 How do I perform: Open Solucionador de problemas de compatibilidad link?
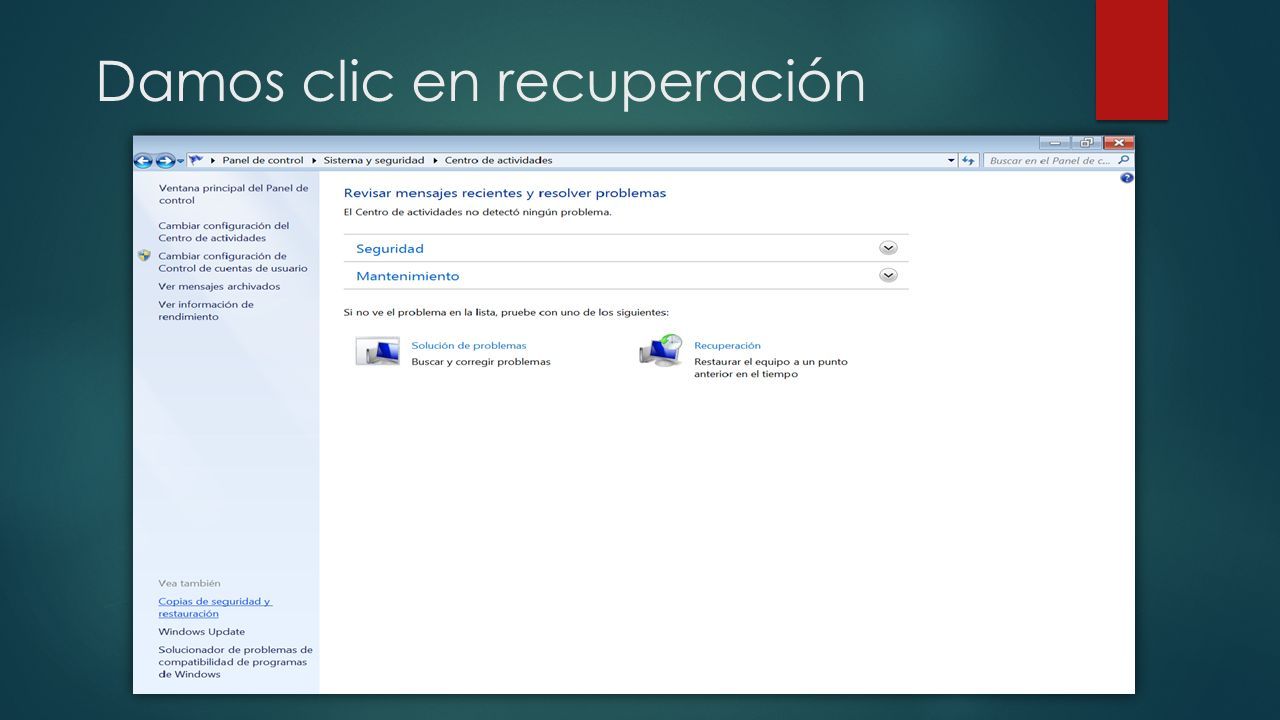pyautogui.click(x=235, y=662)
